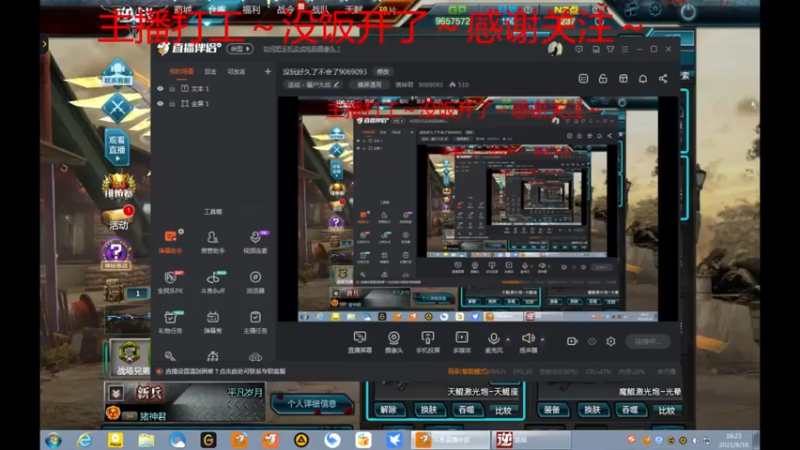This screenshot has width=800, height=450.
Task: Click the game's 观看直播 side icon
Action: pos(117,147)
